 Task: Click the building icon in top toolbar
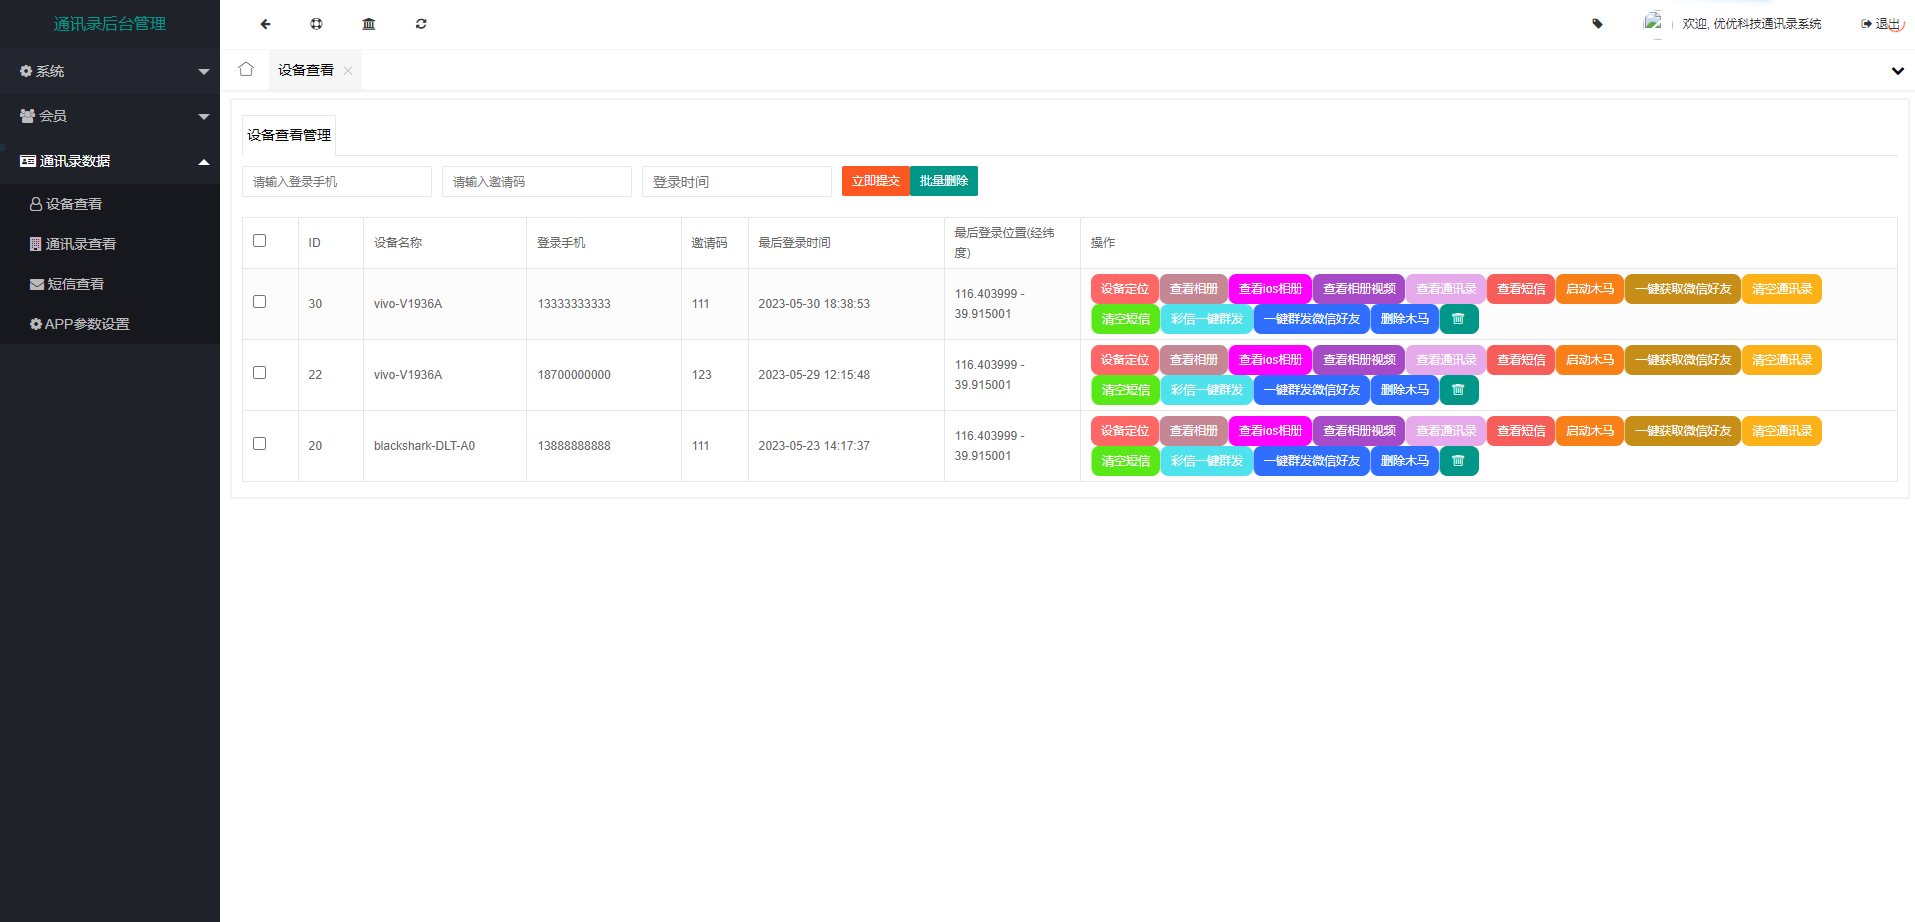point(369,24)
